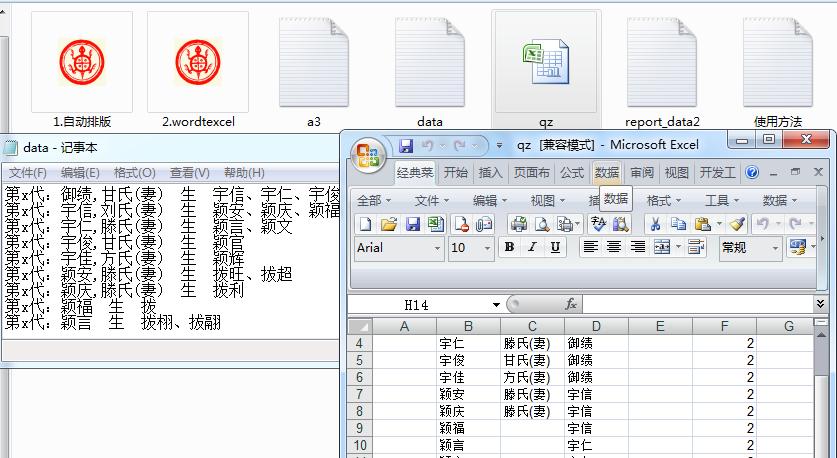Align cell text left
This screenshot has height=458, width=837.
tap(590, 247)
